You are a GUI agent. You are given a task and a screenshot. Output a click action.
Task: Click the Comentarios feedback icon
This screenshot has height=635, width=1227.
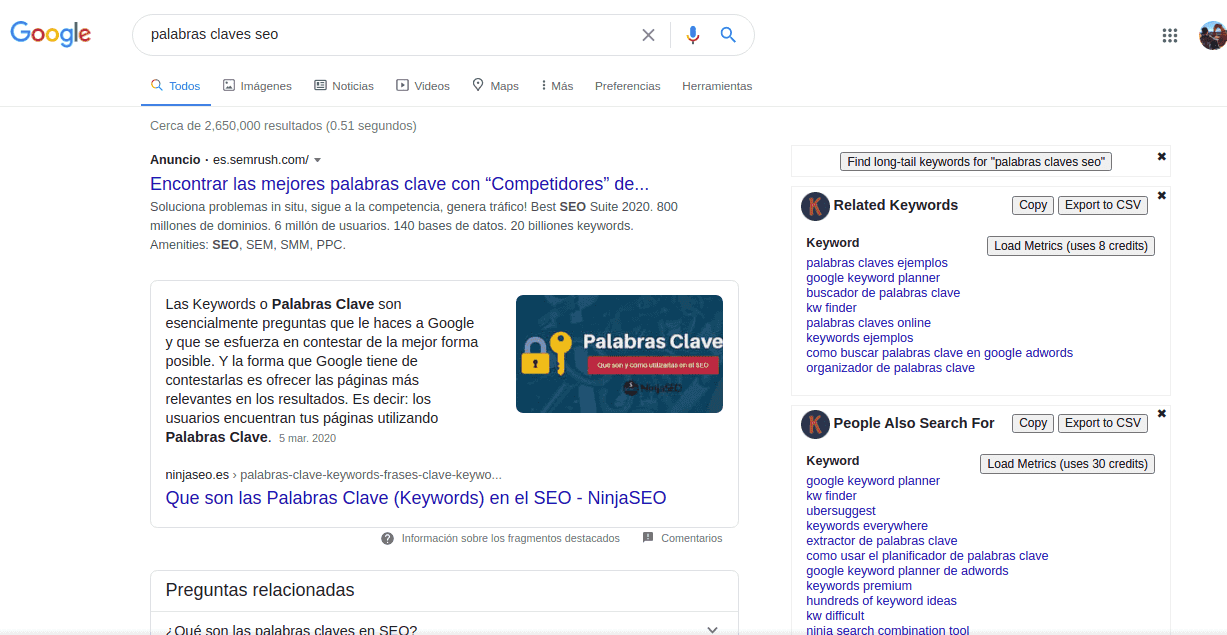648,538
